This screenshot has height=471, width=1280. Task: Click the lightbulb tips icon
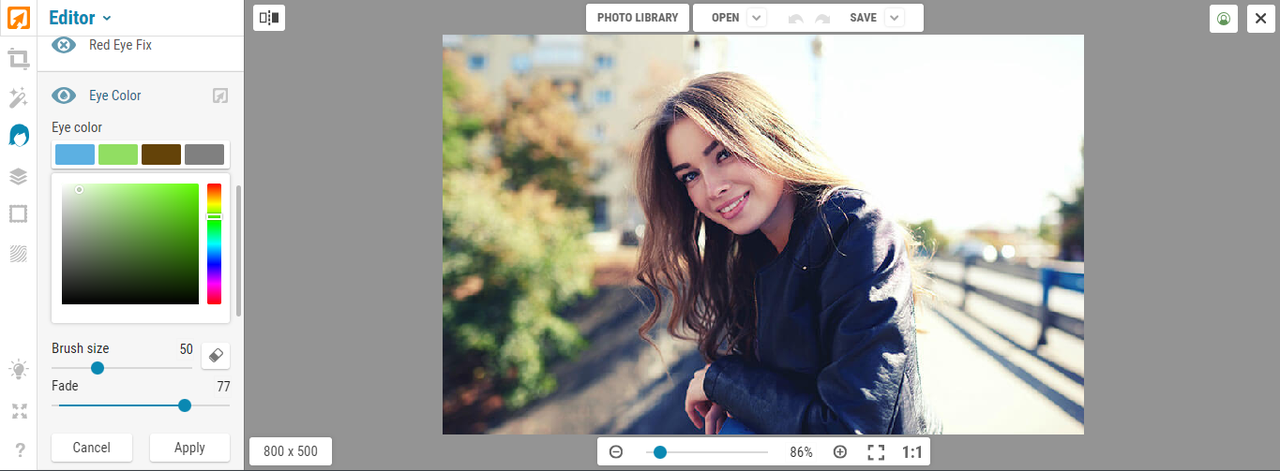pos(18,369)
